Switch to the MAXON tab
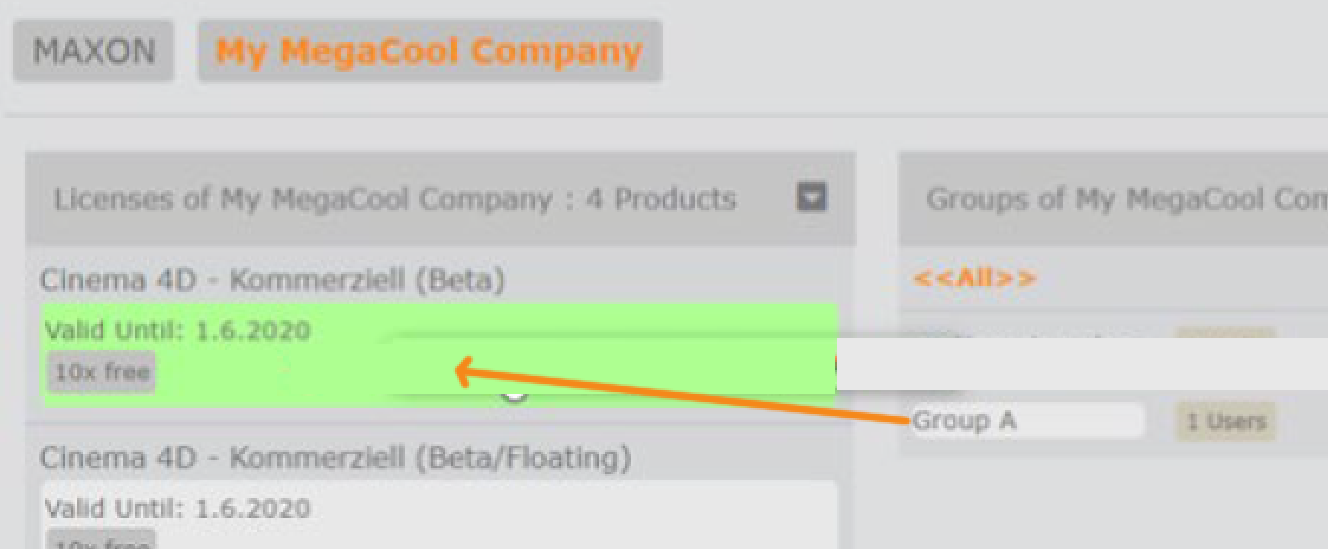 (x=93, y=51)
